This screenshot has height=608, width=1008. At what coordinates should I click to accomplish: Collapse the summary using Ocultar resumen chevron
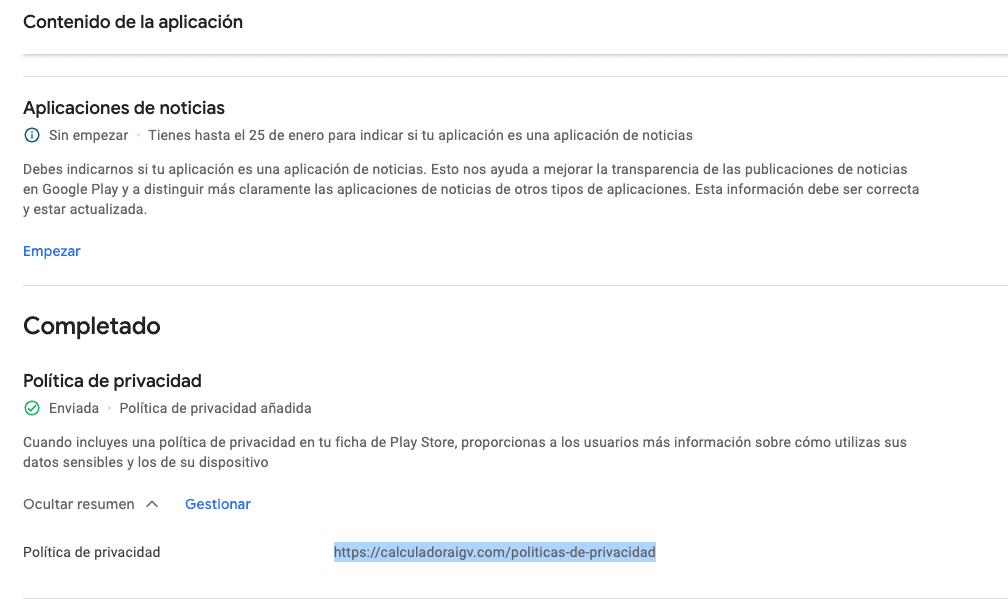[x=152, y=504]
